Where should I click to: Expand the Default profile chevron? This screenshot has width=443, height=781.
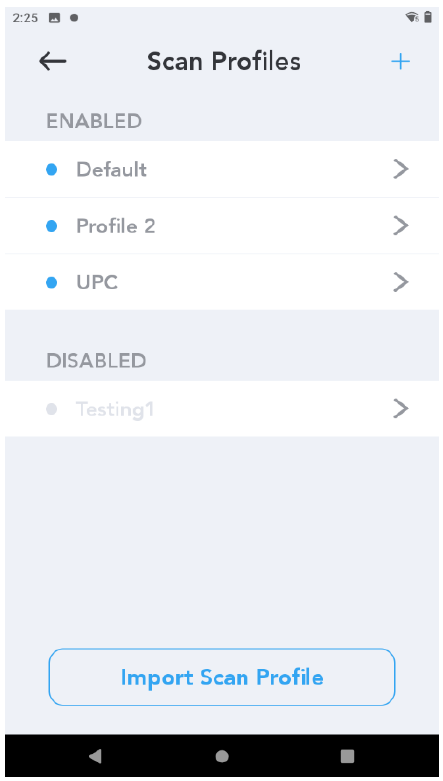(x=401, y=169)
